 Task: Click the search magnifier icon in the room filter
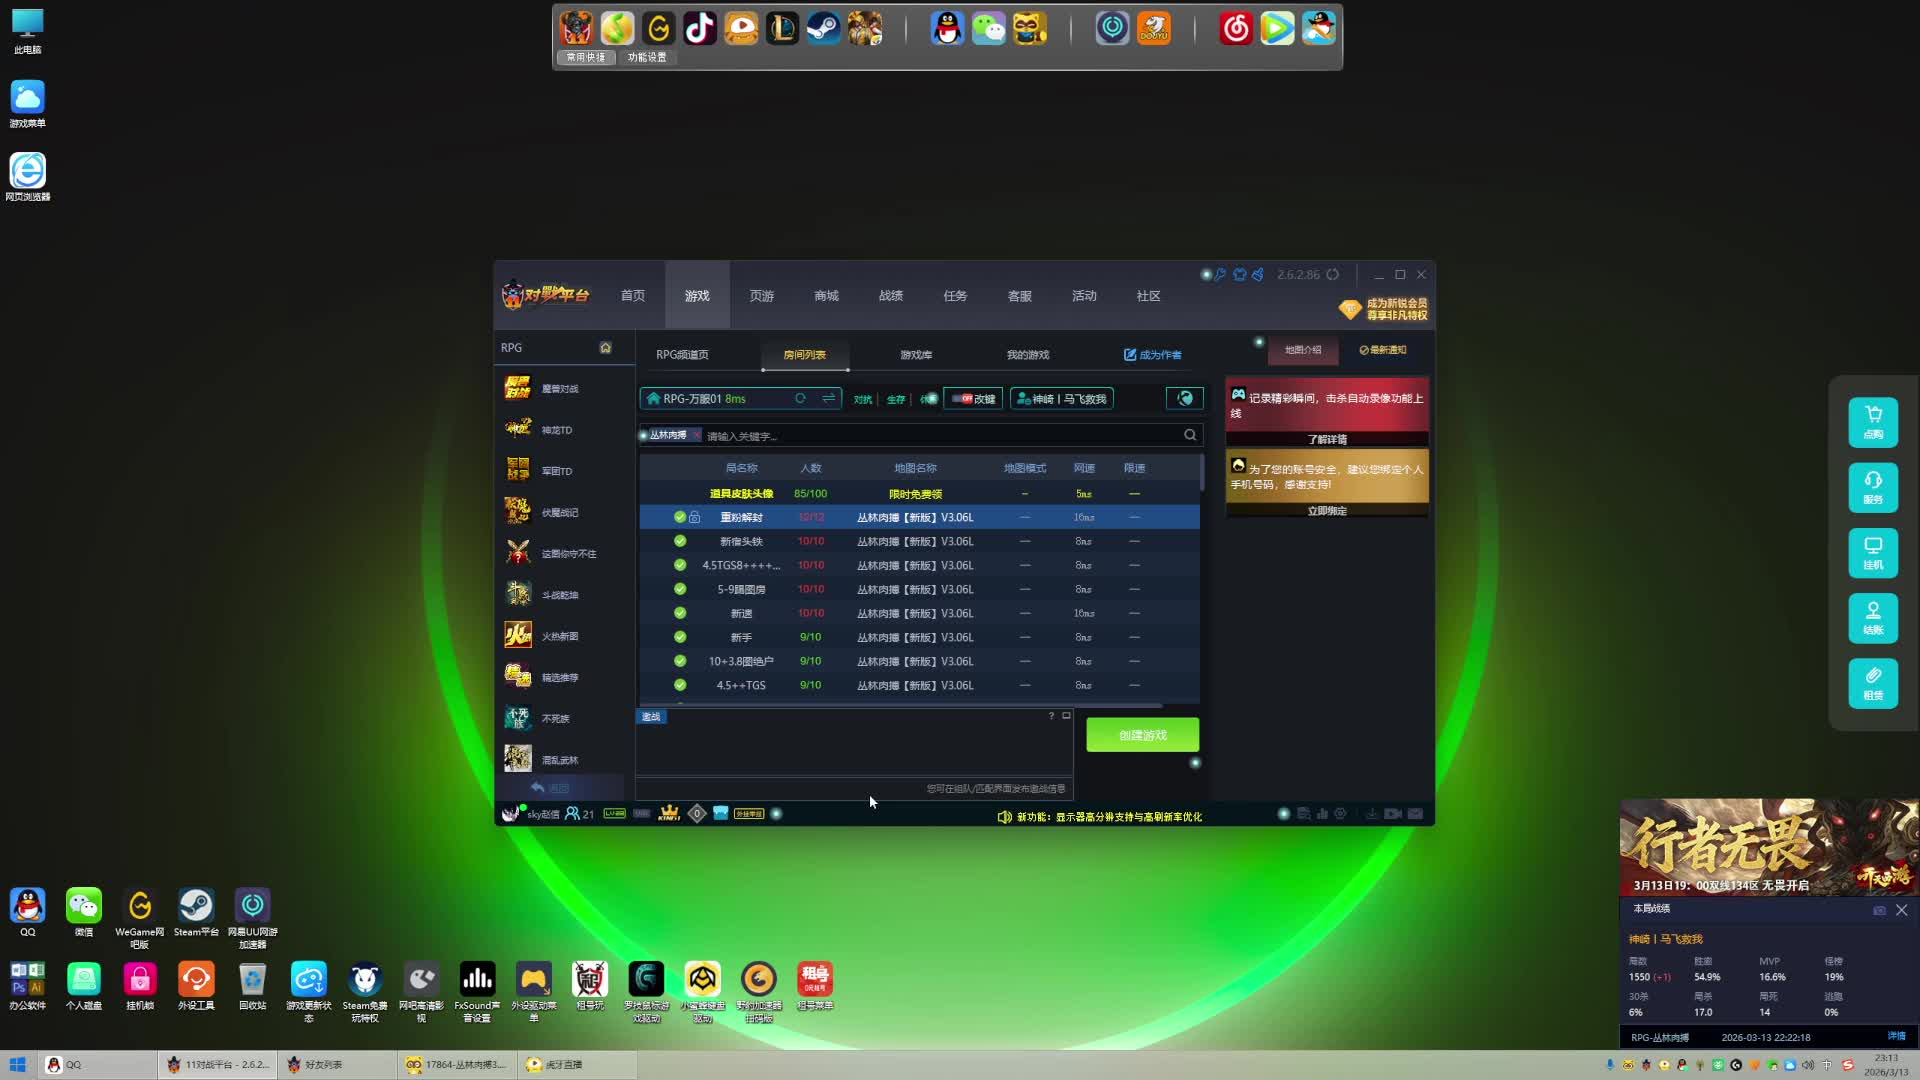click(x=1190, y=435)
